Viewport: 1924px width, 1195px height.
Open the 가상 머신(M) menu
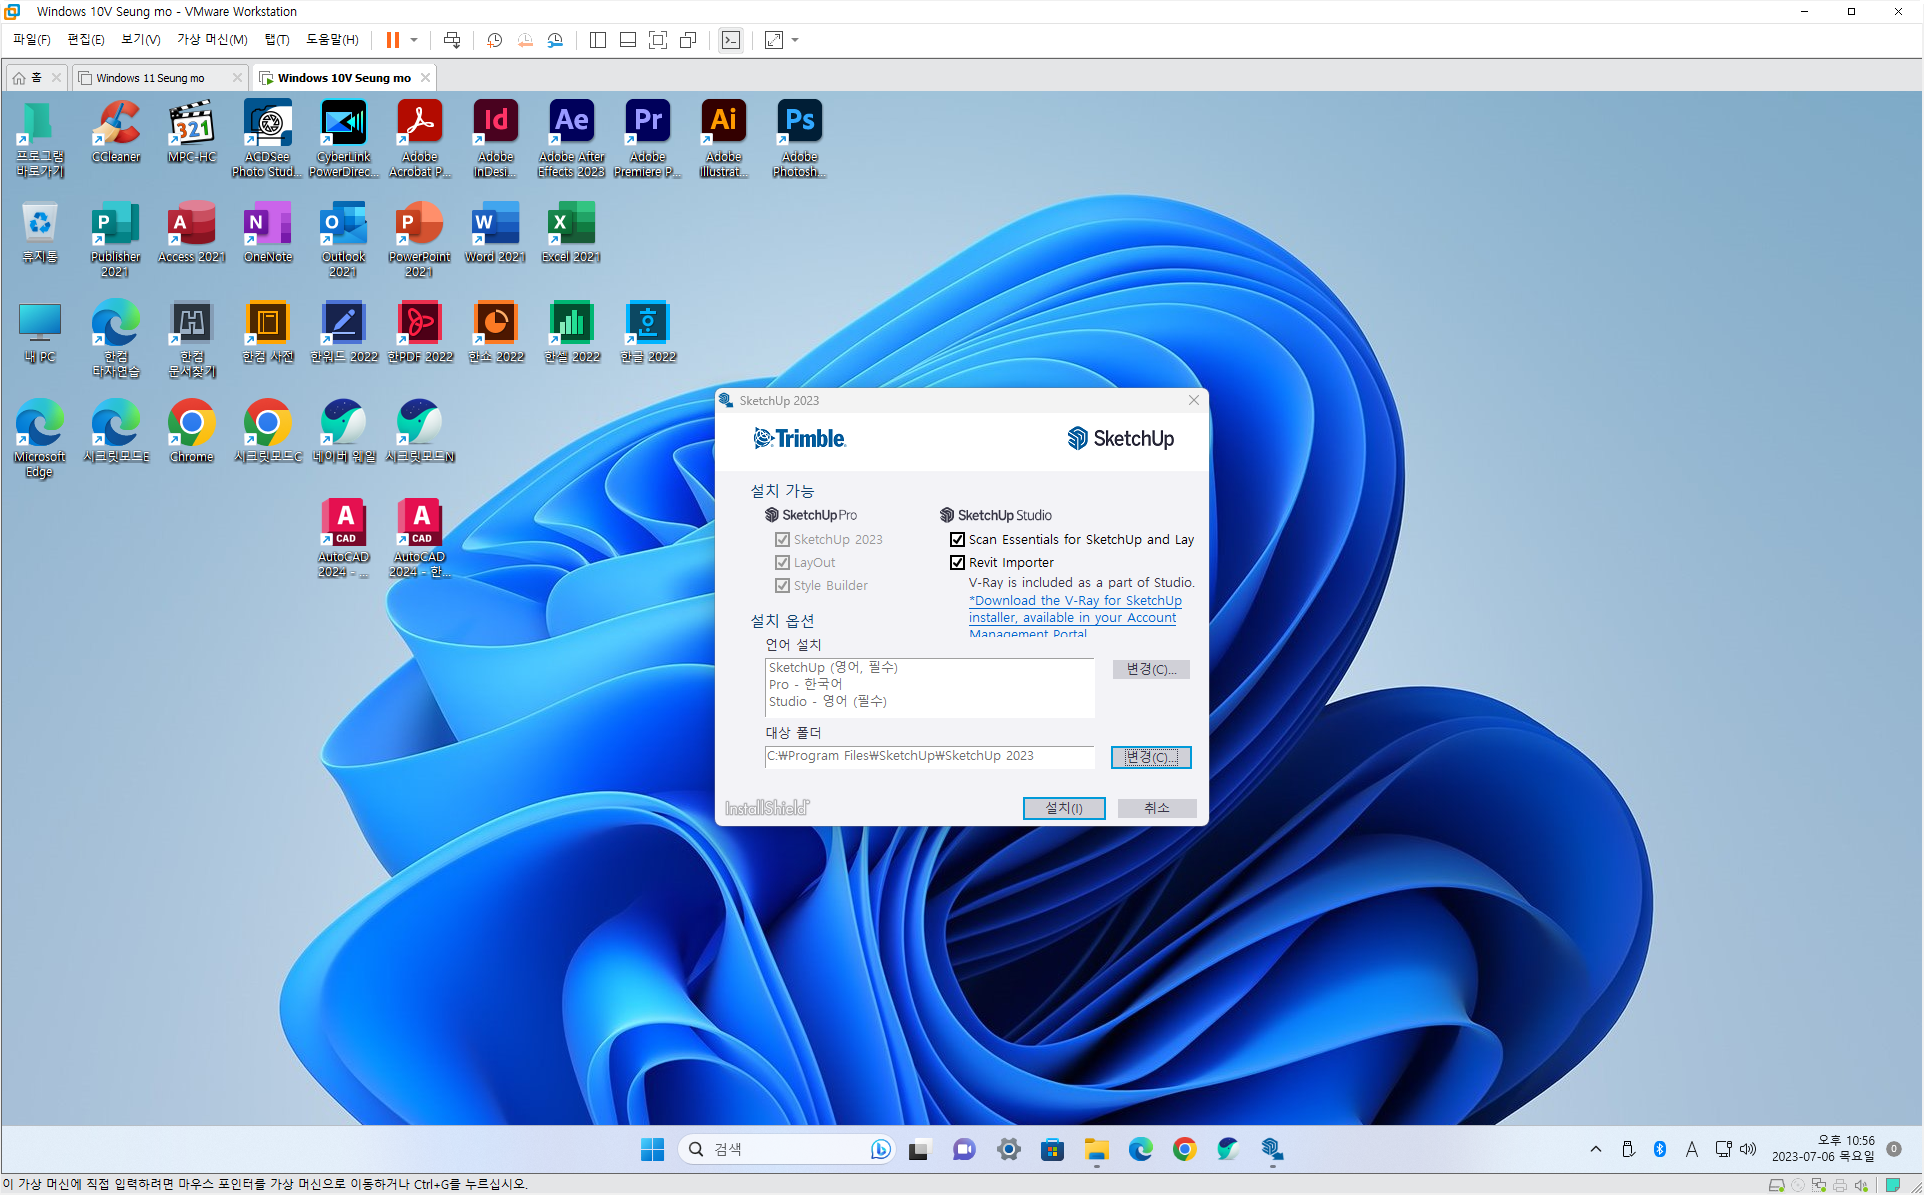point(212,40)
